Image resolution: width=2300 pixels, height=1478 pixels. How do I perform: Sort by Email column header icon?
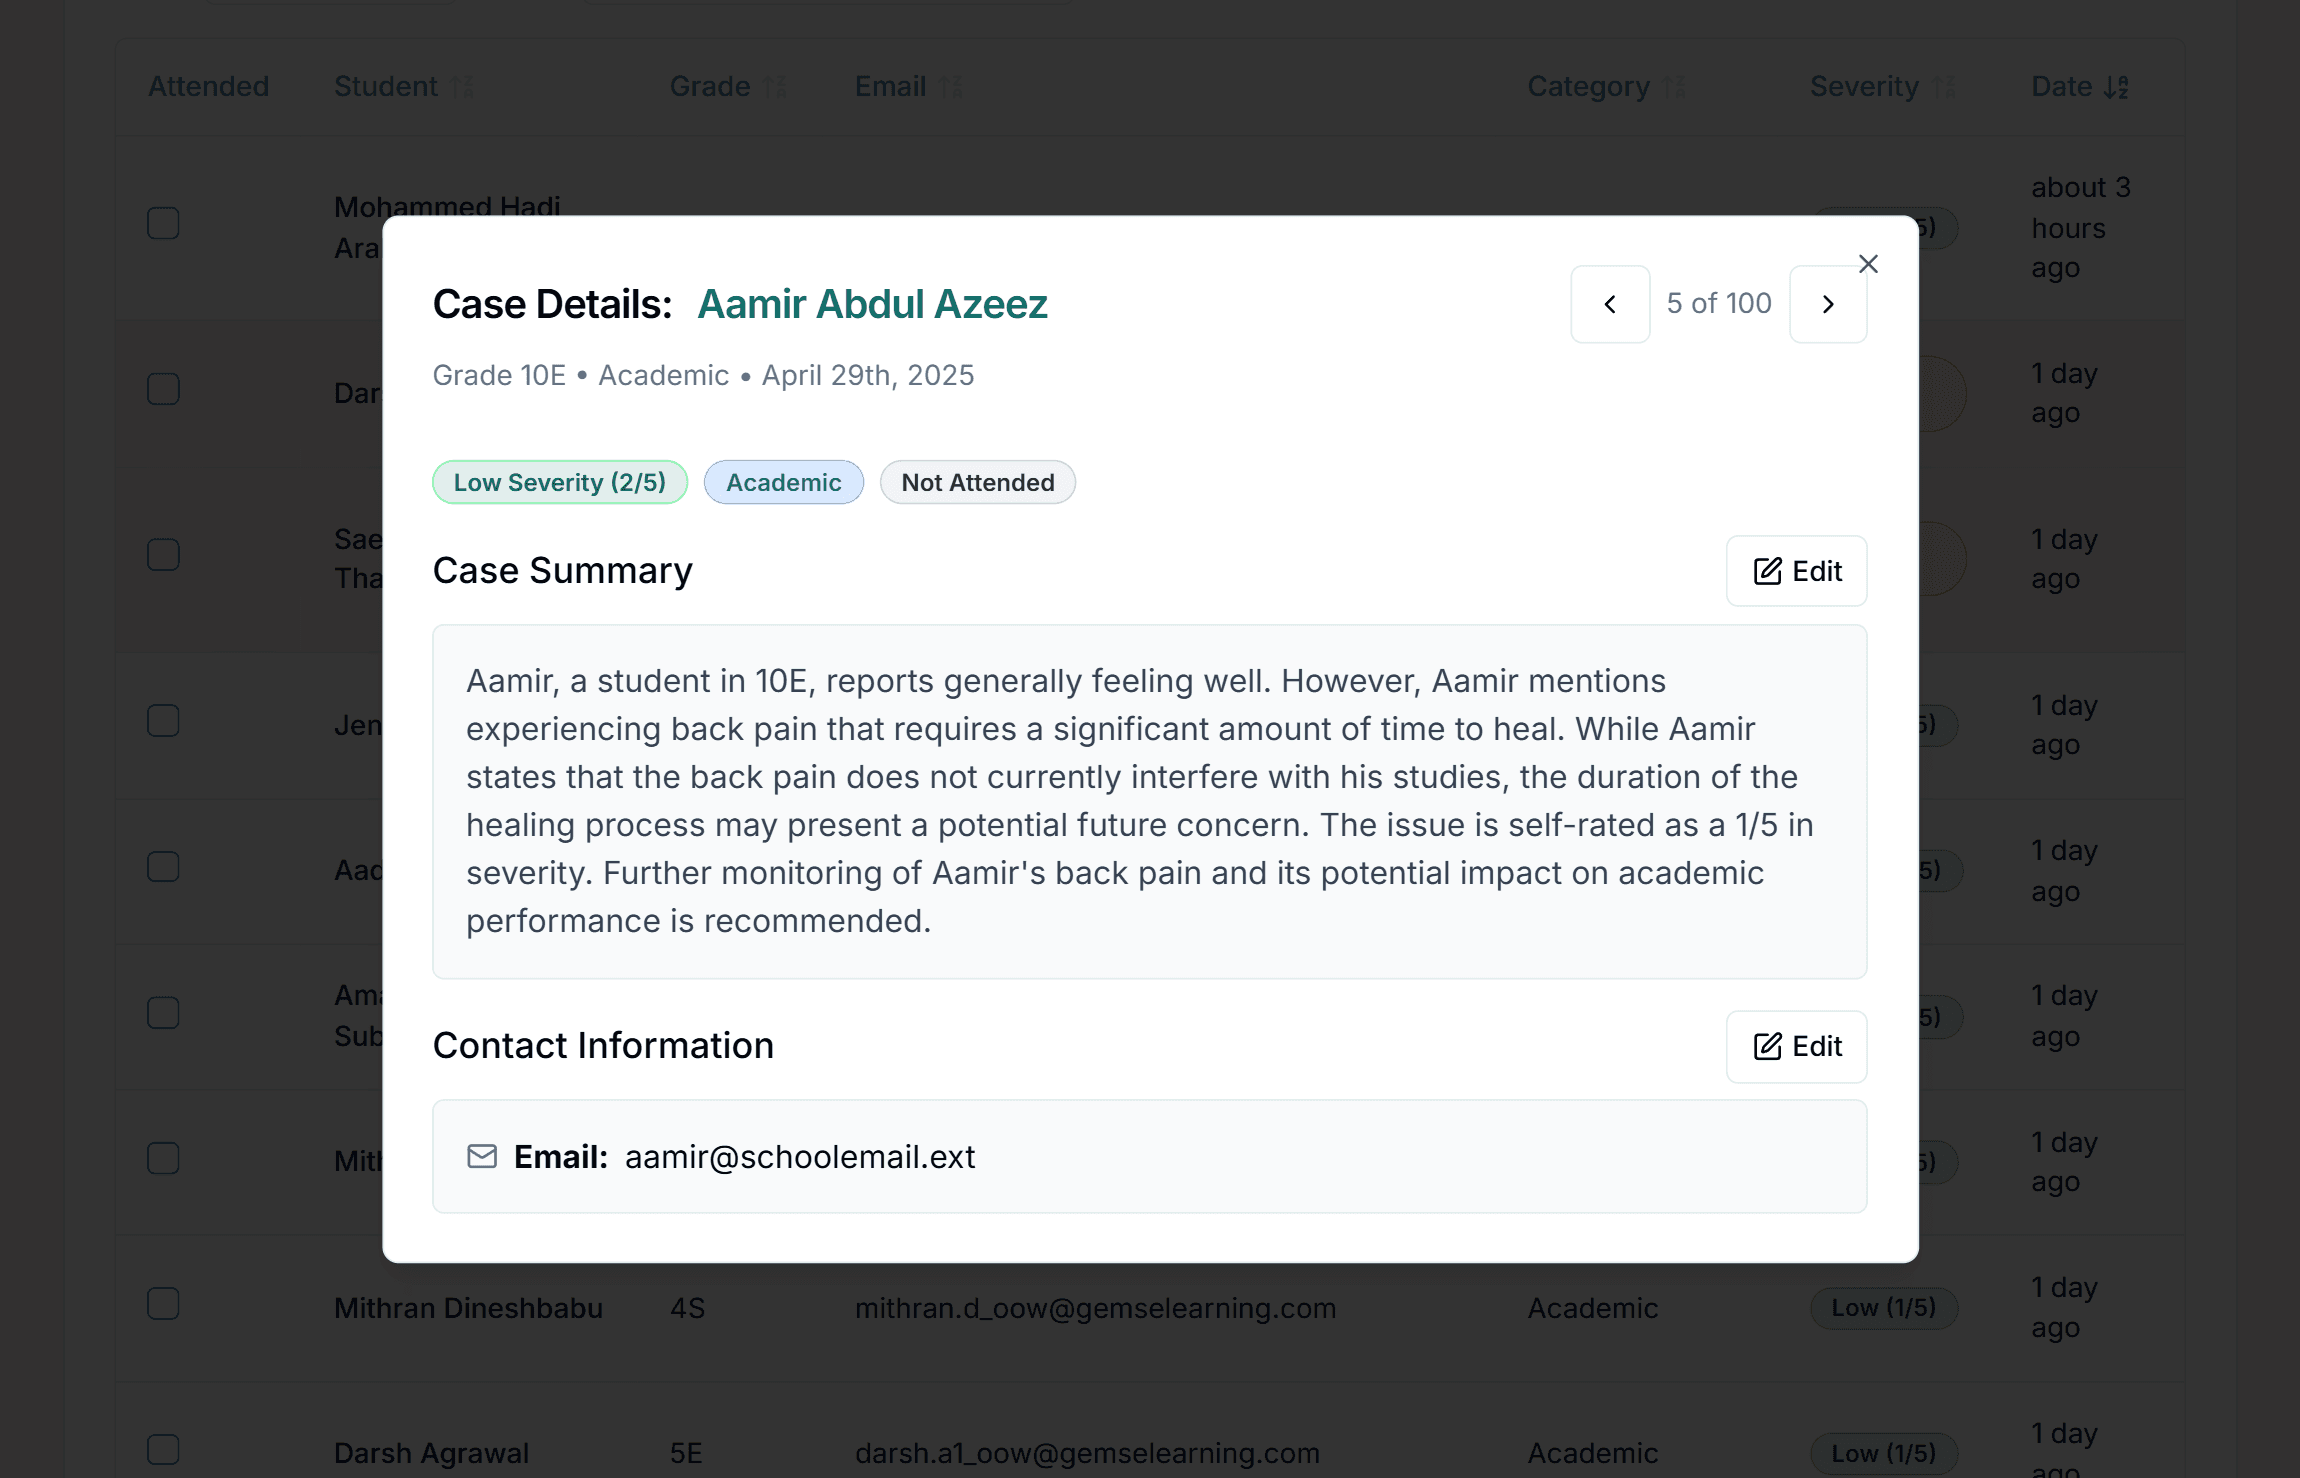(x=951, y=87)
